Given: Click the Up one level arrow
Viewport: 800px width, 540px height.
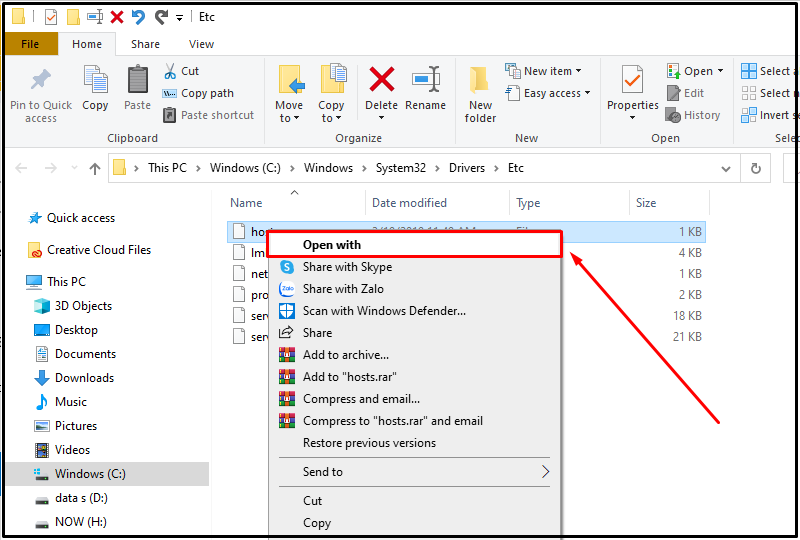Looking at the screenshot, I should click(95, 168).
